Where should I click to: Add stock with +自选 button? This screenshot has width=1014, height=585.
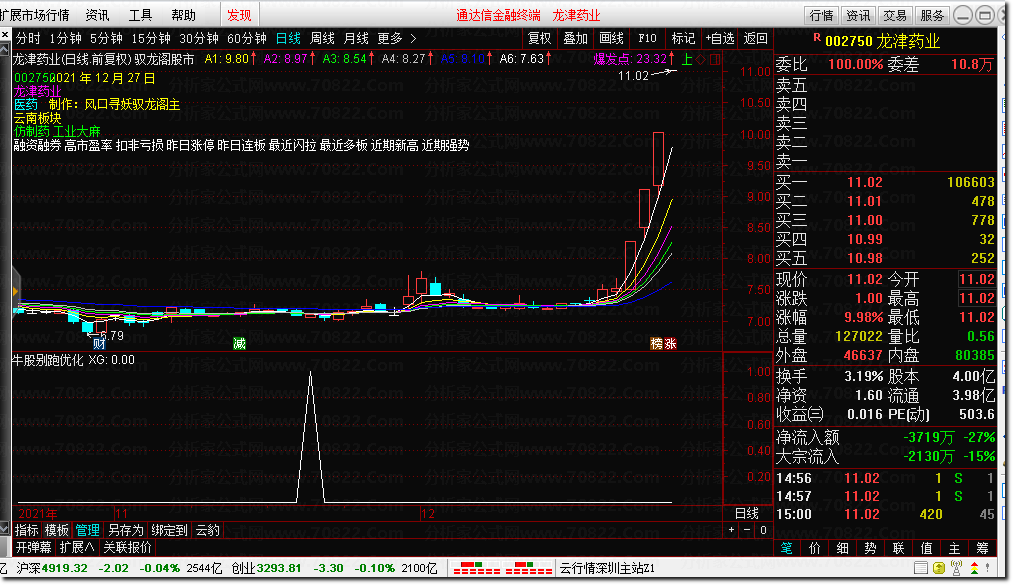click(719, 39)
